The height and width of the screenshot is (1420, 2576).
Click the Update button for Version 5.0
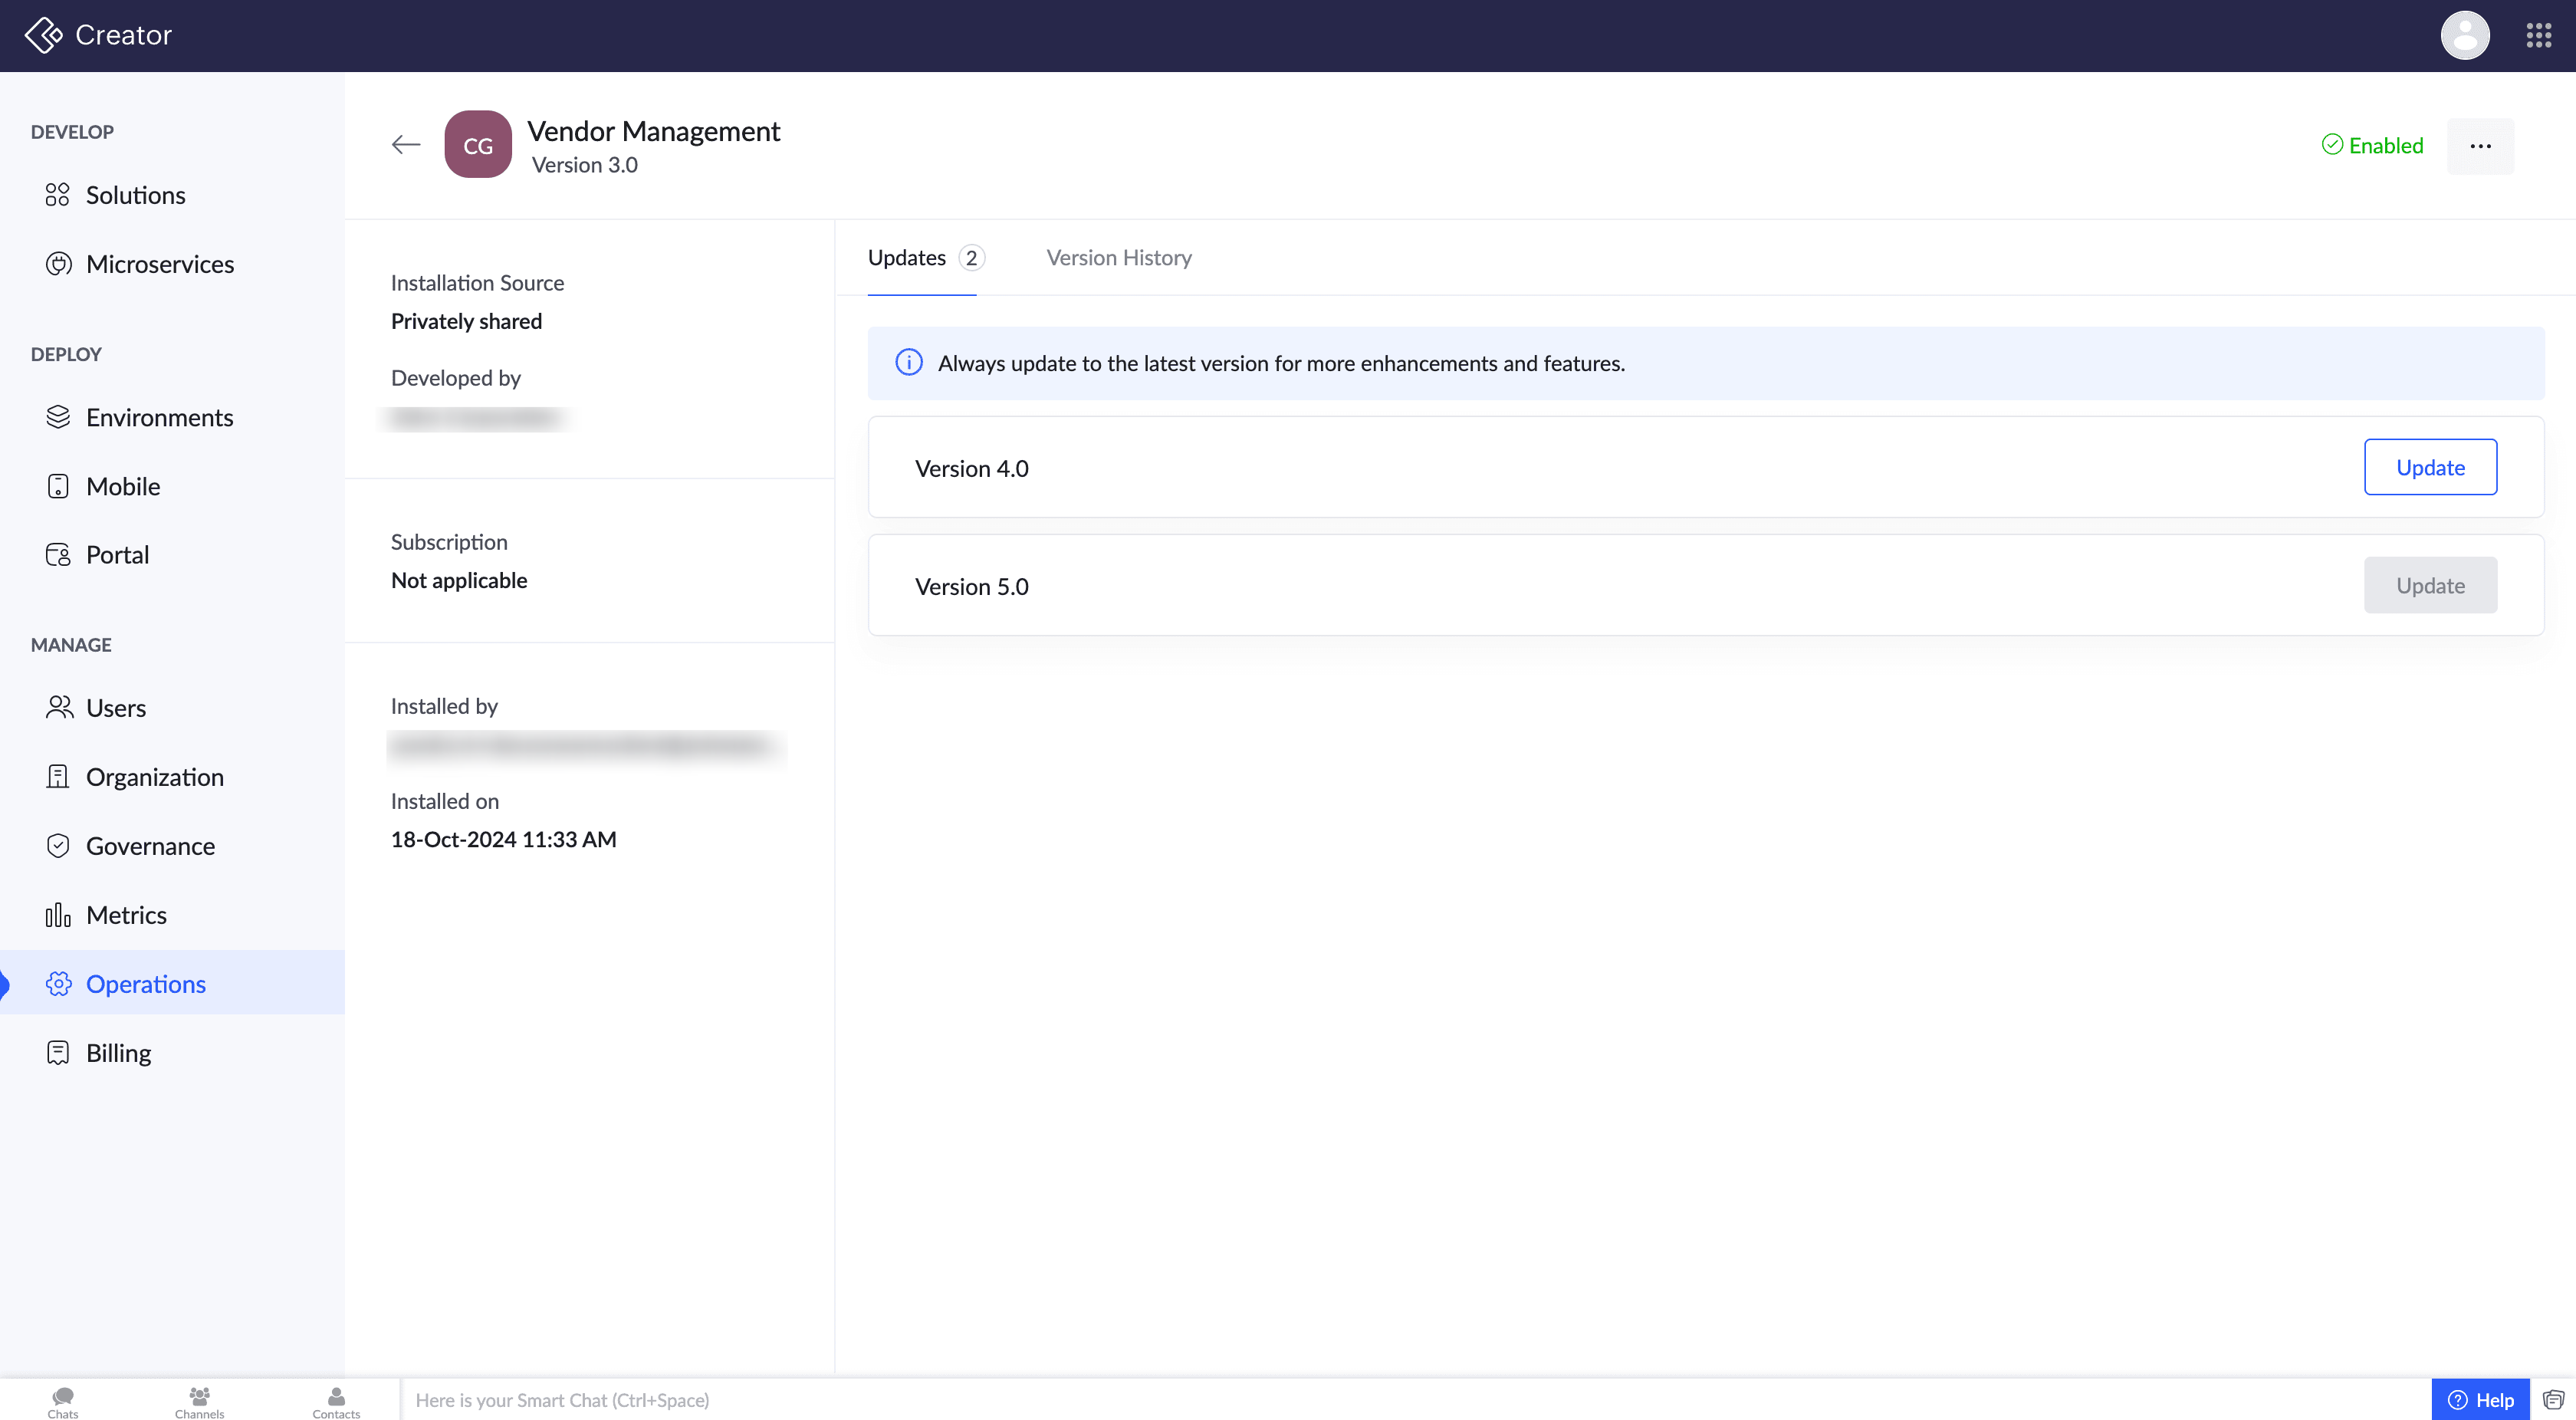coord(2429,585)
